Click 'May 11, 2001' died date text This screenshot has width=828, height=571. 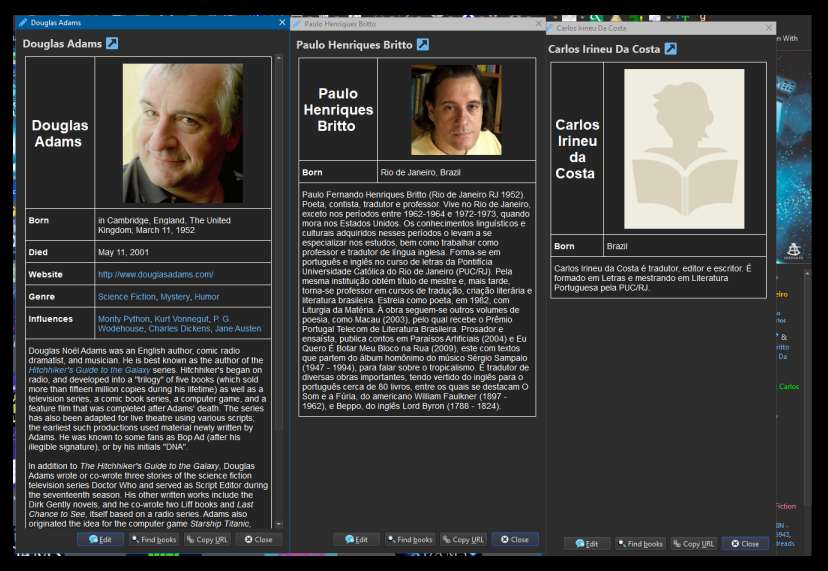click(123, 252)
